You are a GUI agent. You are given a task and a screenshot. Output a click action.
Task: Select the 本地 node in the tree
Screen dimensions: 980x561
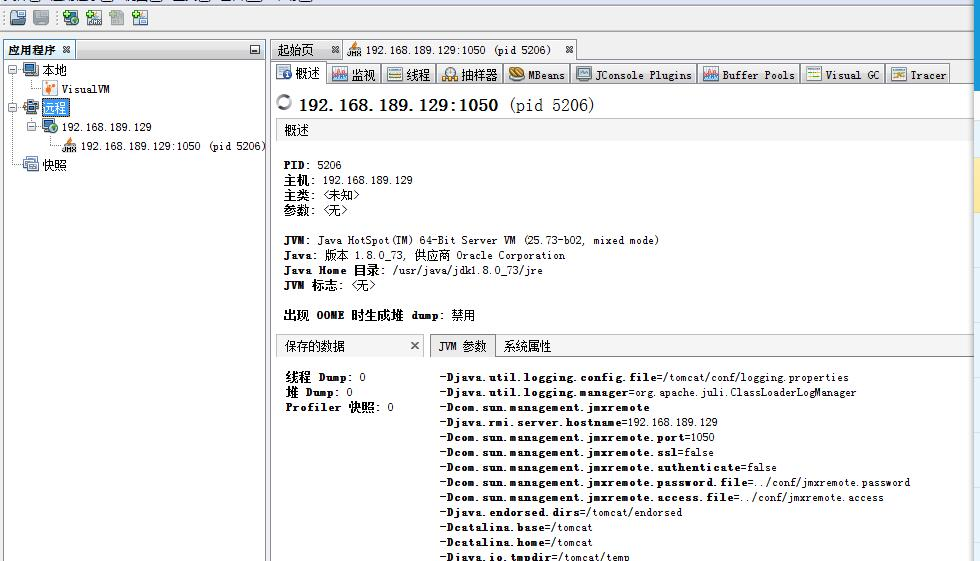click(54, 70)
